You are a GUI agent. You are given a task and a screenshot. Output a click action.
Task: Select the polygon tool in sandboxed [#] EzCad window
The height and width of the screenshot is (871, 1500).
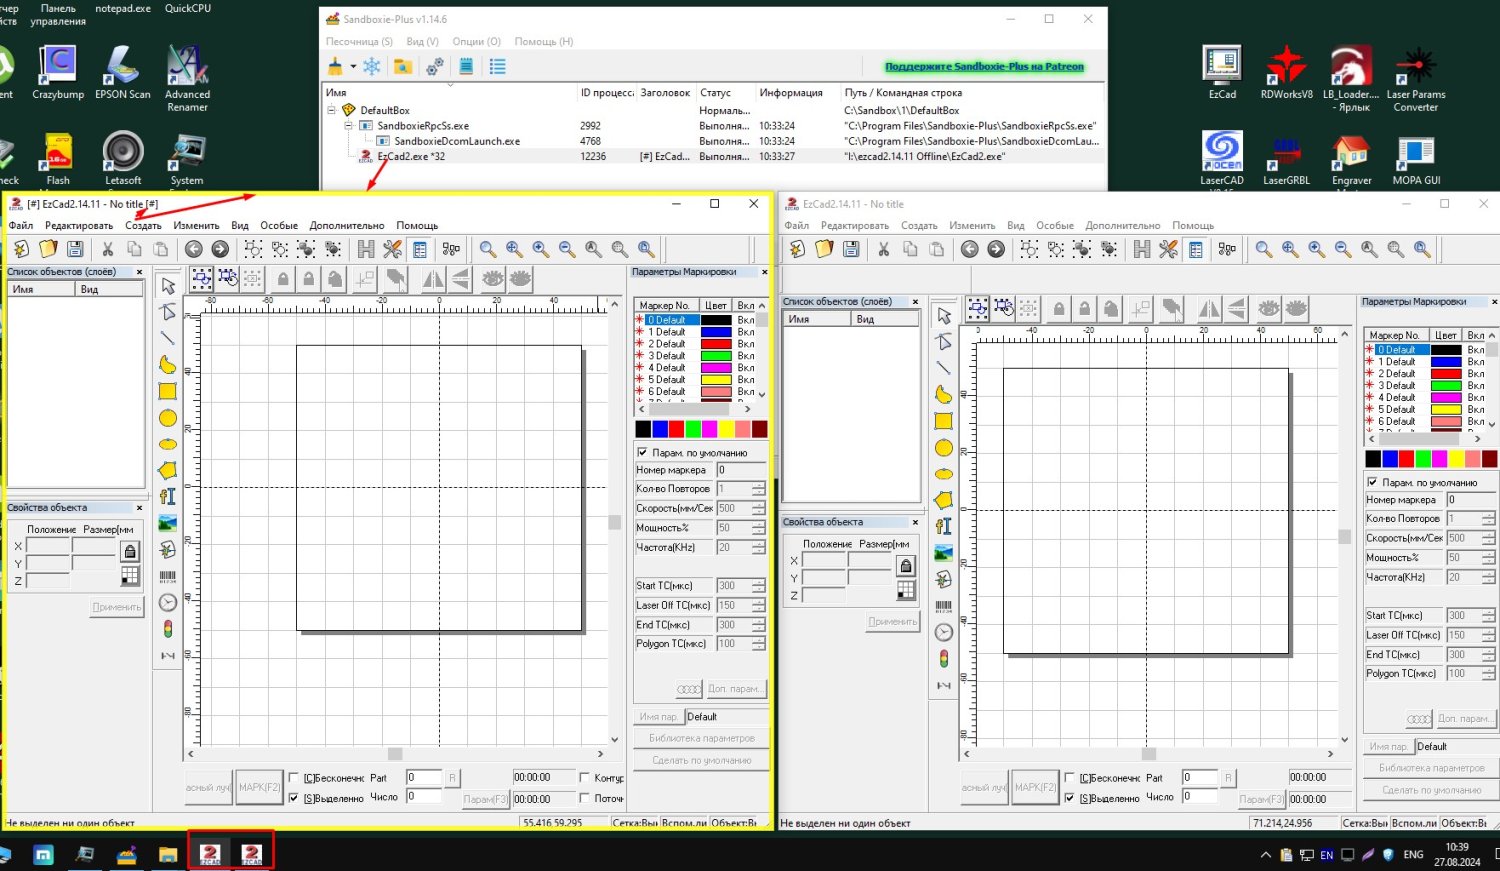click(168, 470)
